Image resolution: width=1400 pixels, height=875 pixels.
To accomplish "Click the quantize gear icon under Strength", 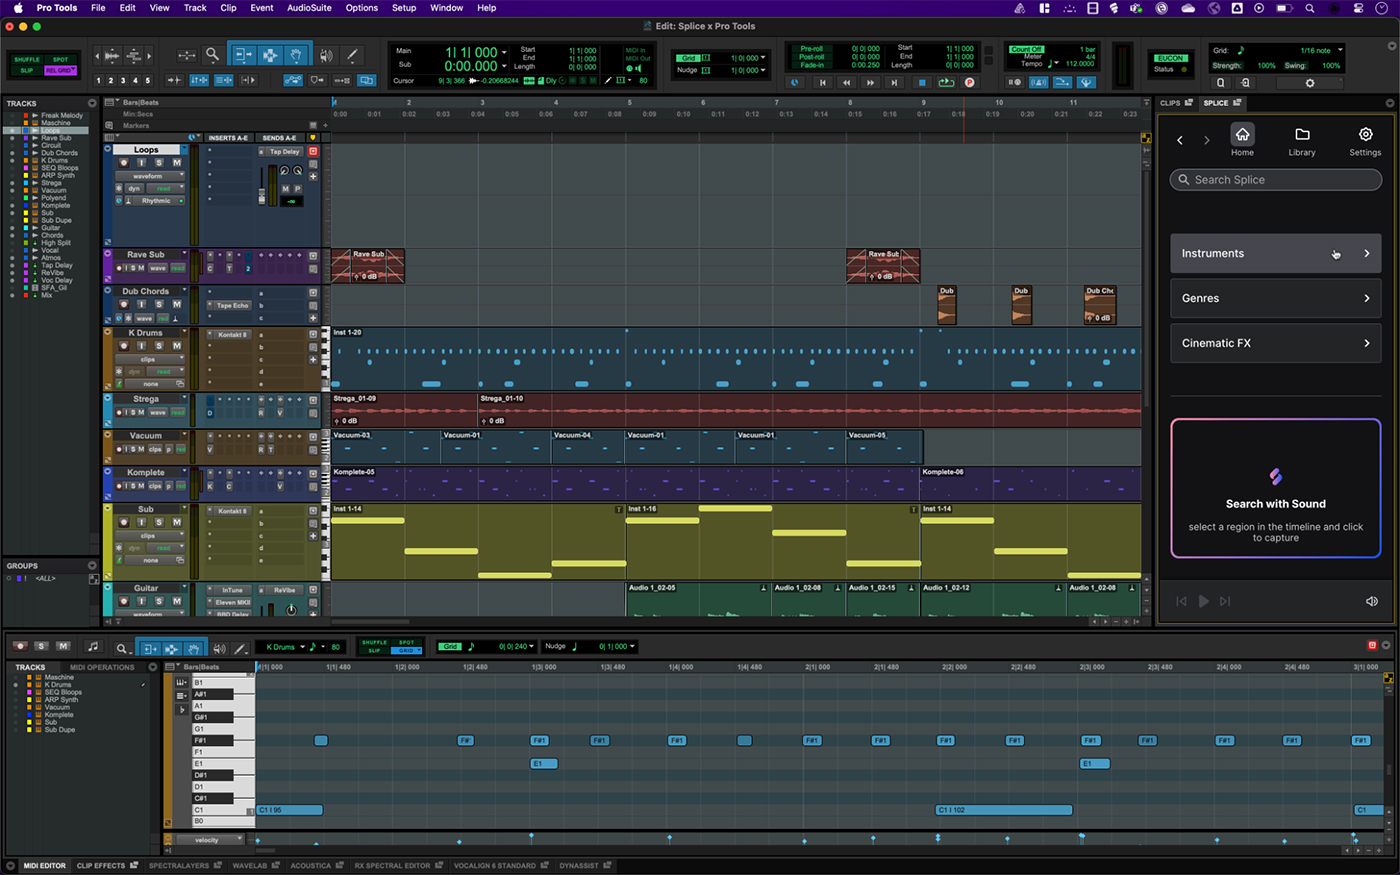I will click(x=1310, y=83).
